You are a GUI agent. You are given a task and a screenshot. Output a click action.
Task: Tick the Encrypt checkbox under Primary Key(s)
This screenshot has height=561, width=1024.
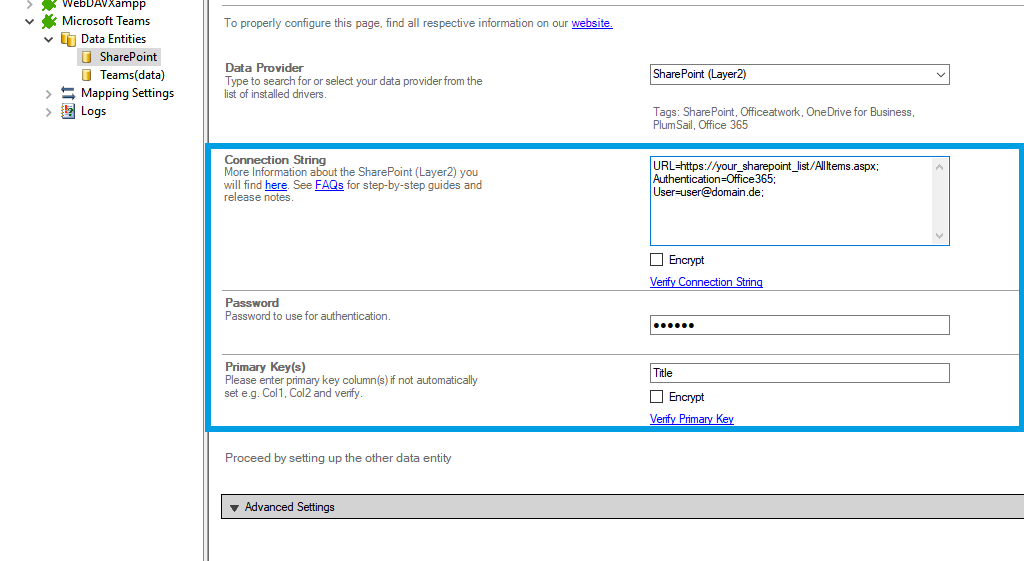click(x=657, y=397)
